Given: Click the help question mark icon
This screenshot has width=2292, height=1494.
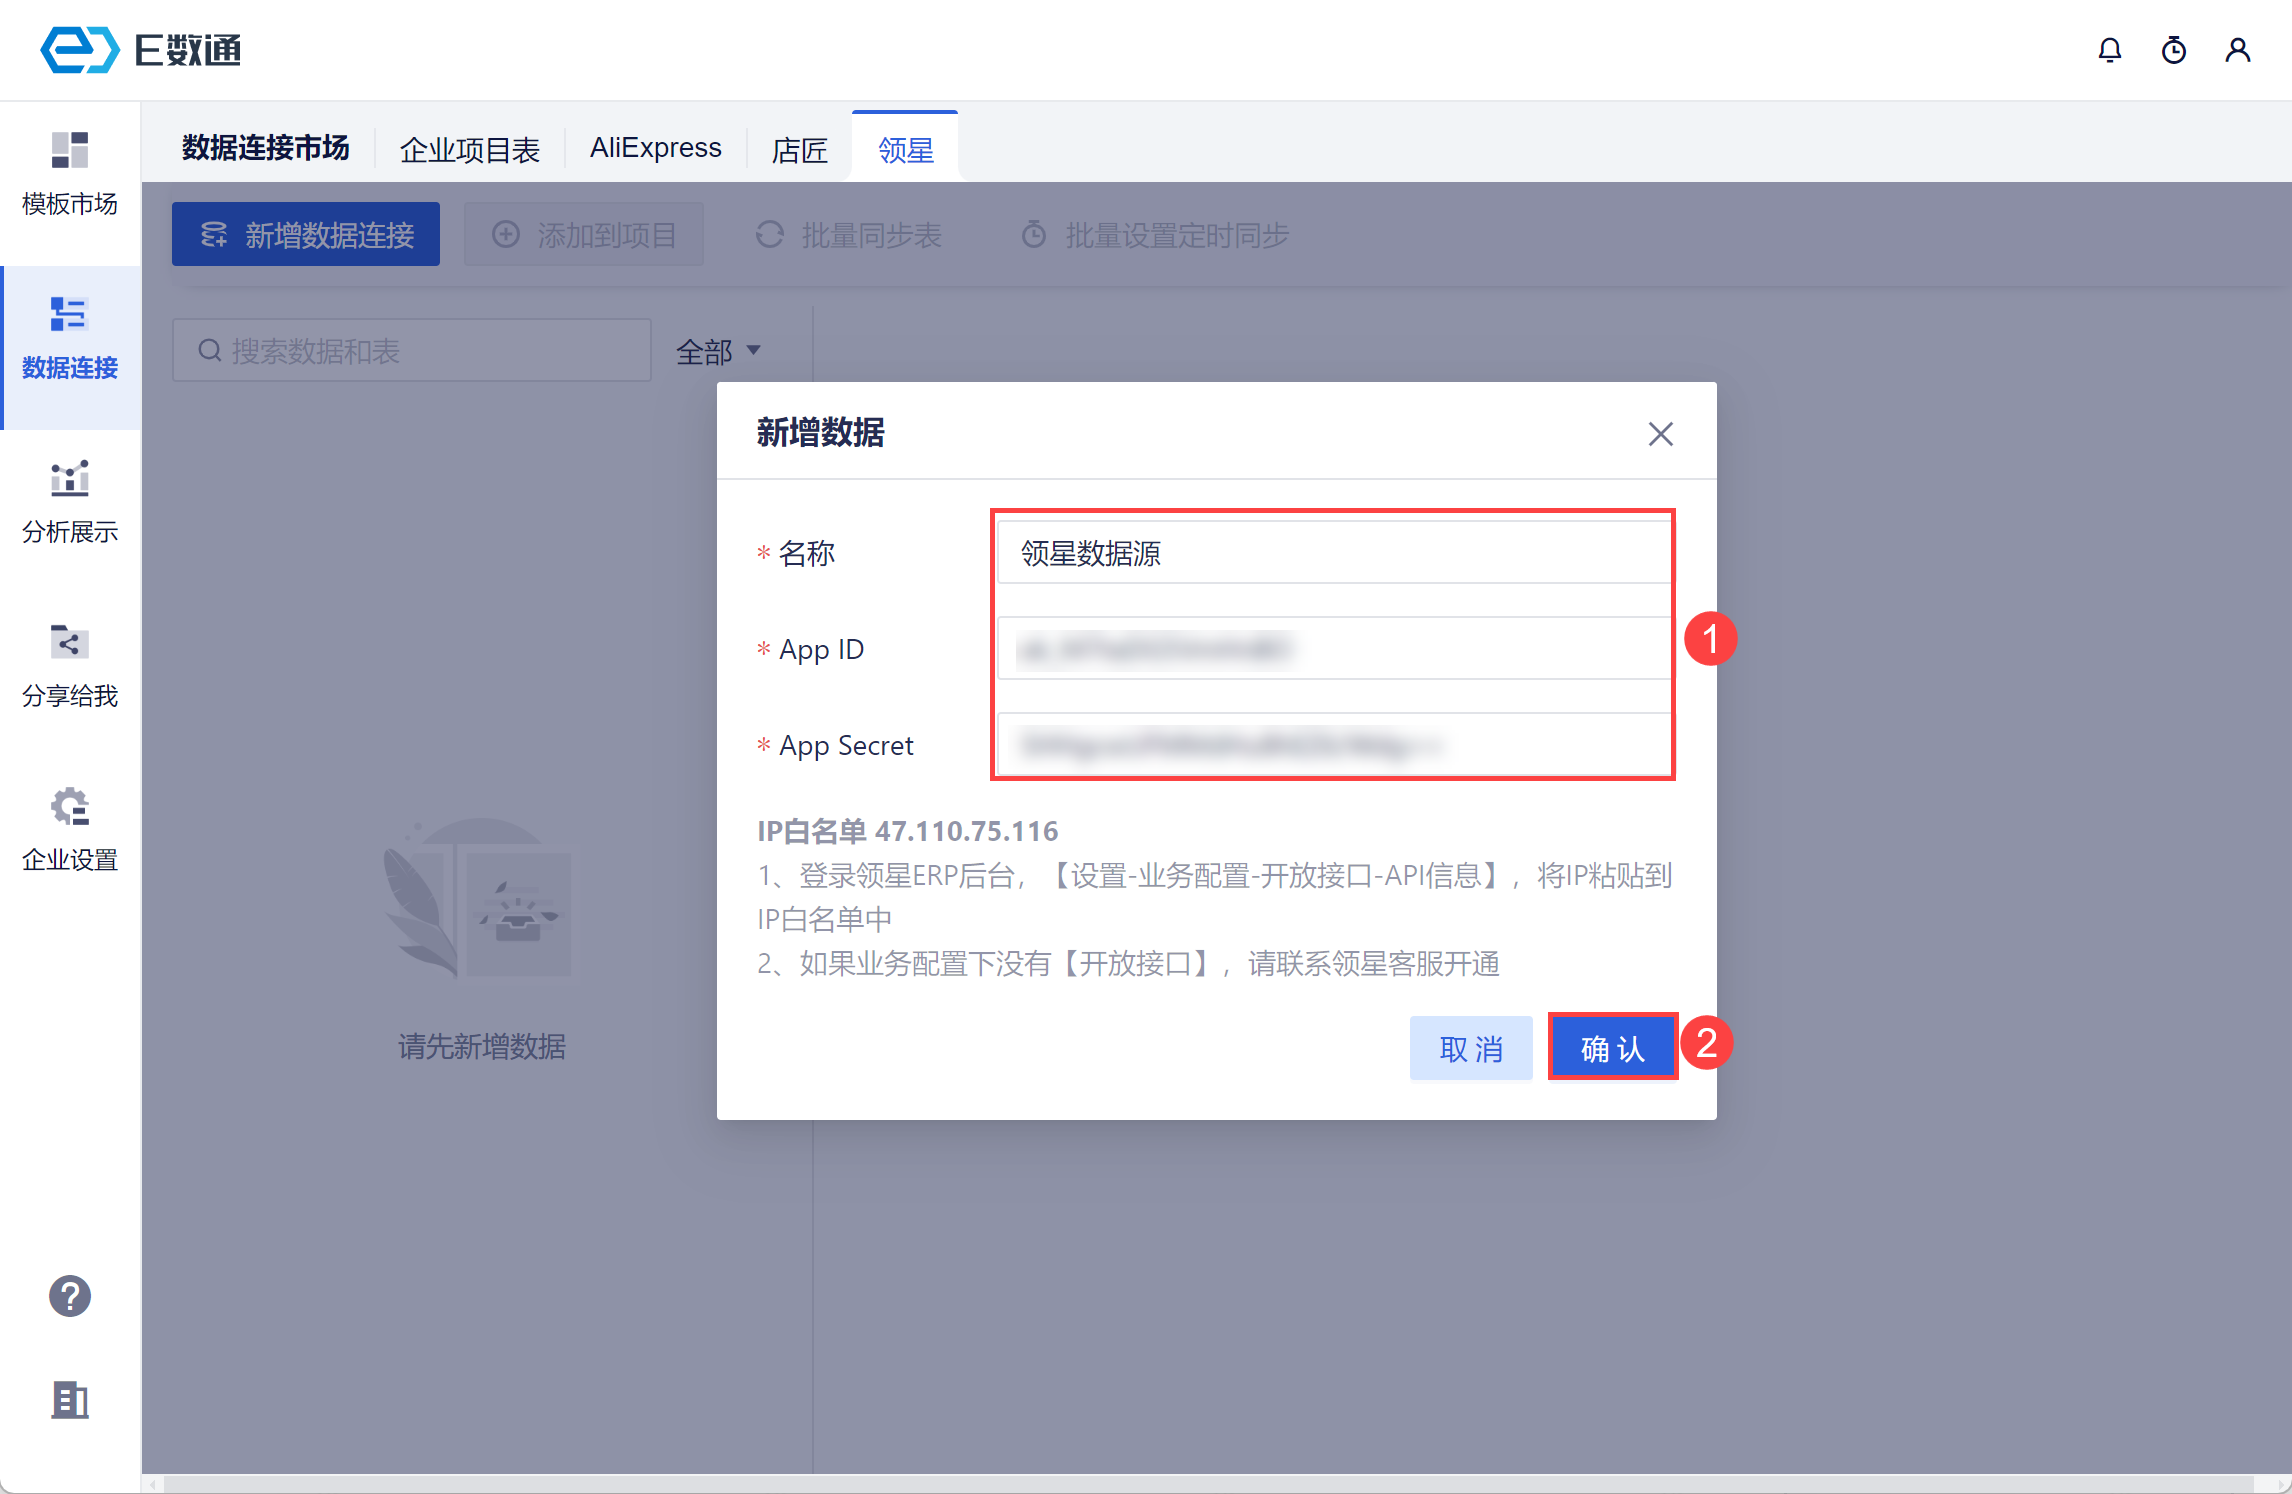Looking at the screenshot, I should [x=70, y=1296].
